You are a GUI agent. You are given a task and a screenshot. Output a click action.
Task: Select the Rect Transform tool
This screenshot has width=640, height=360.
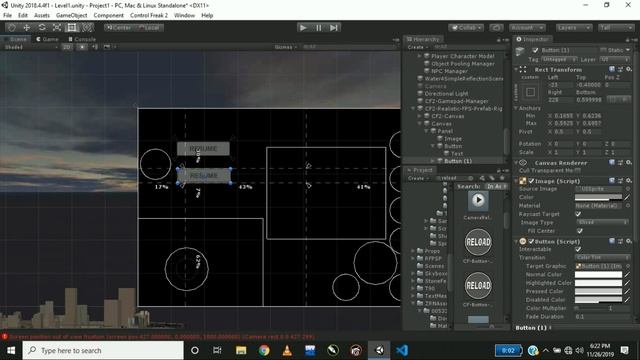(x=72, y=27)
